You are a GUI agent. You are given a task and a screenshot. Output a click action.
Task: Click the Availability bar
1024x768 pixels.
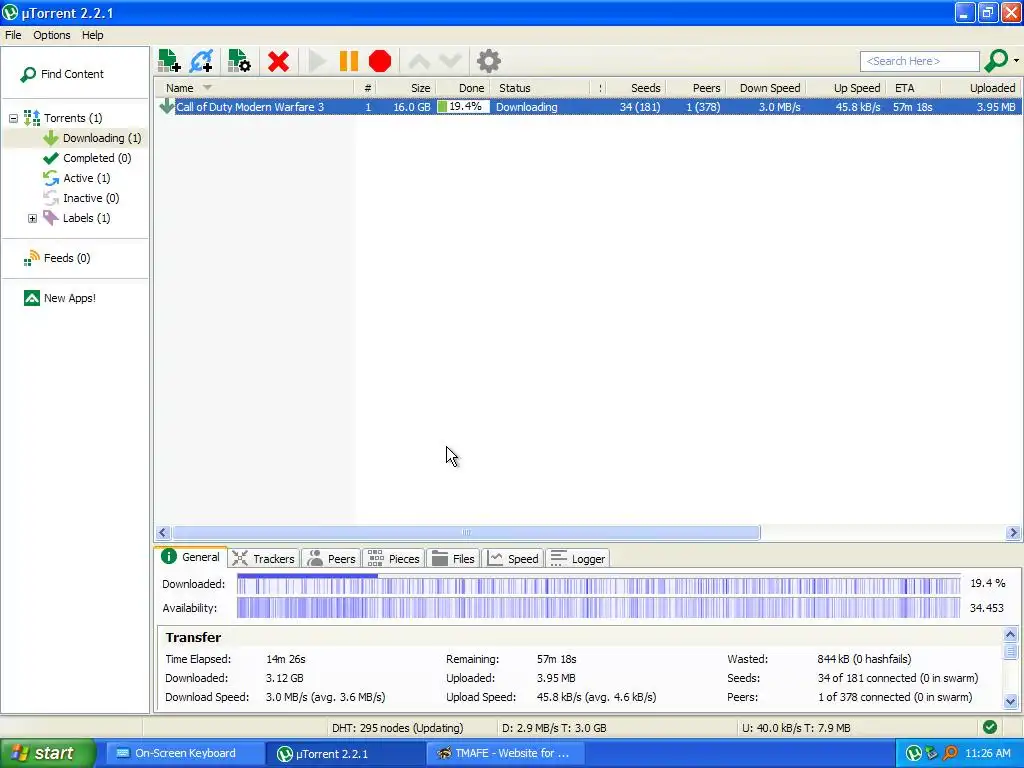pyautogui.click(x=598, y=609)
